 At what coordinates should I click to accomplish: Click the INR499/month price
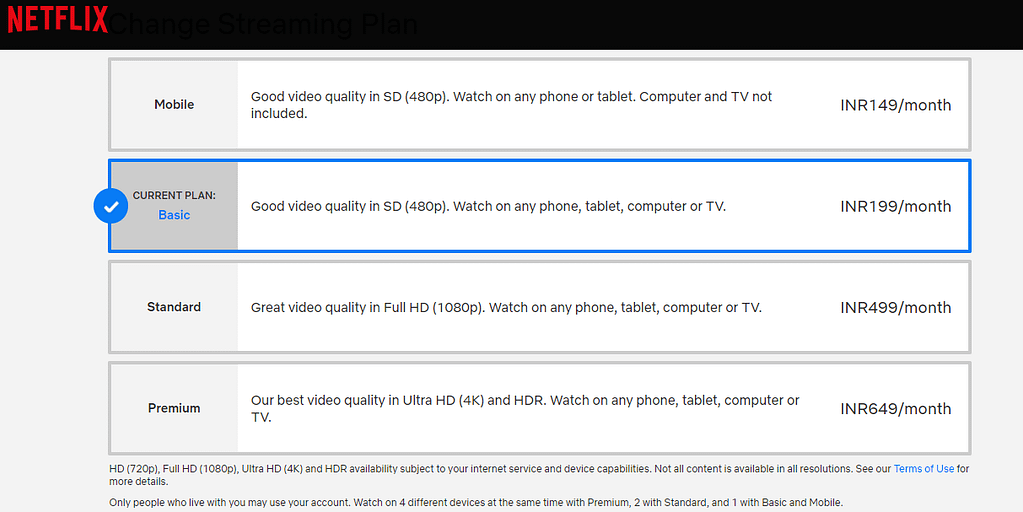(x=896, y=307)
